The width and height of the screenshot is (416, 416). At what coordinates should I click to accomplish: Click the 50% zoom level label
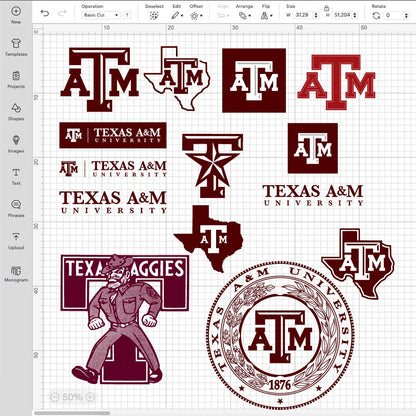click(72, 397)
